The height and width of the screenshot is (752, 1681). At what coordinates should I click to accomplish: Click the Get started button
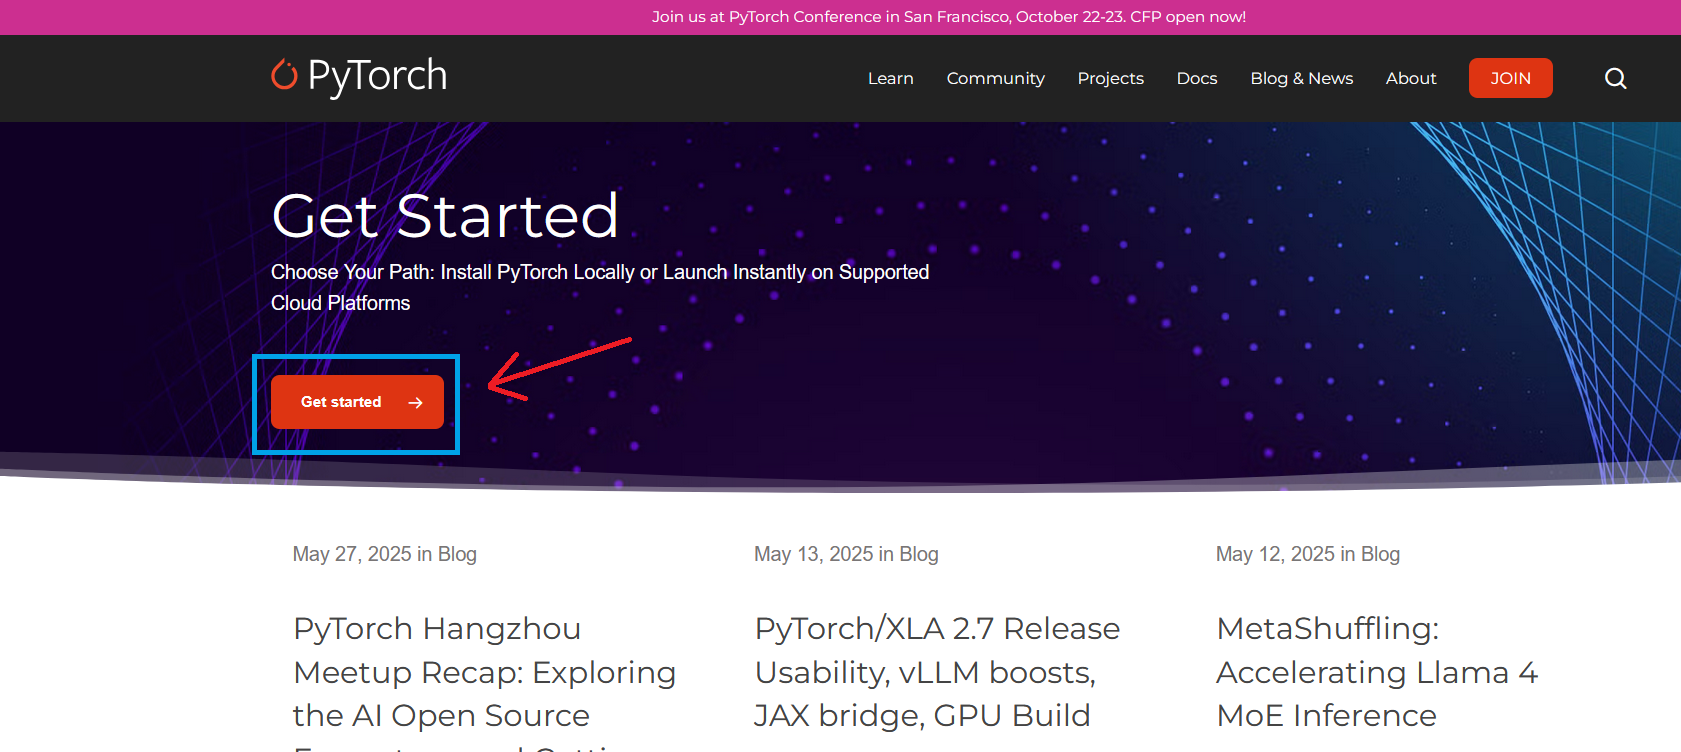[x=357, y=402]
